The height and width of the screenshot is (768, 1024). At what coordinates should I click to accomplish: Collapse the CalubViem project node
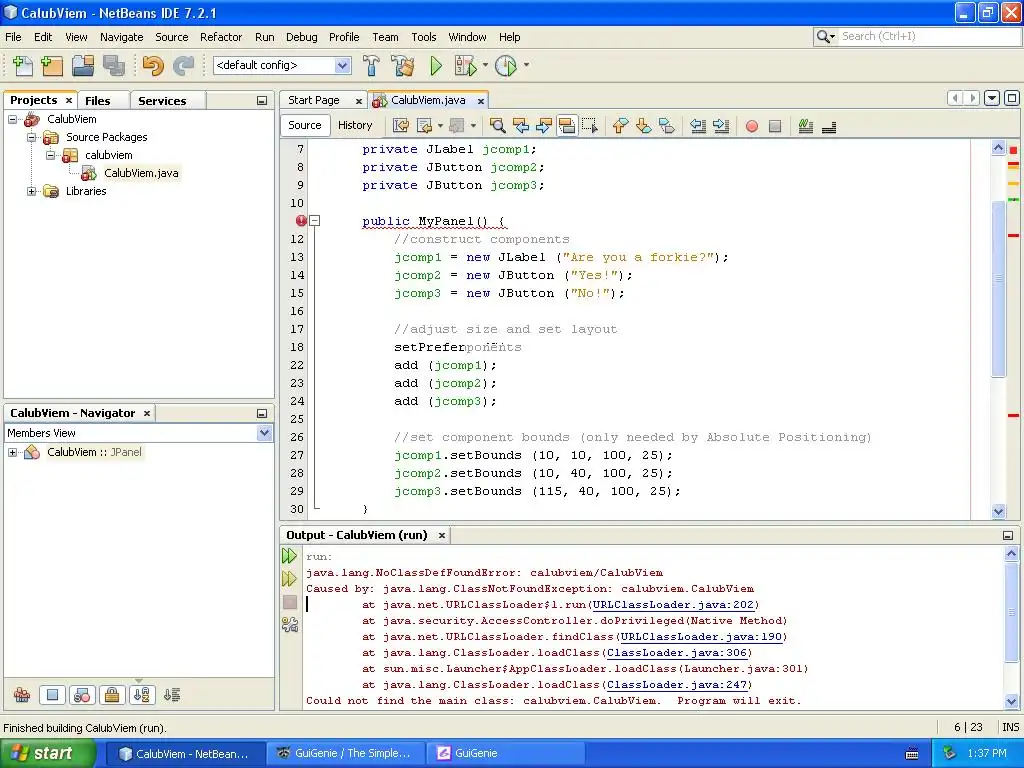pyautogui.click(x=12, y=120)
